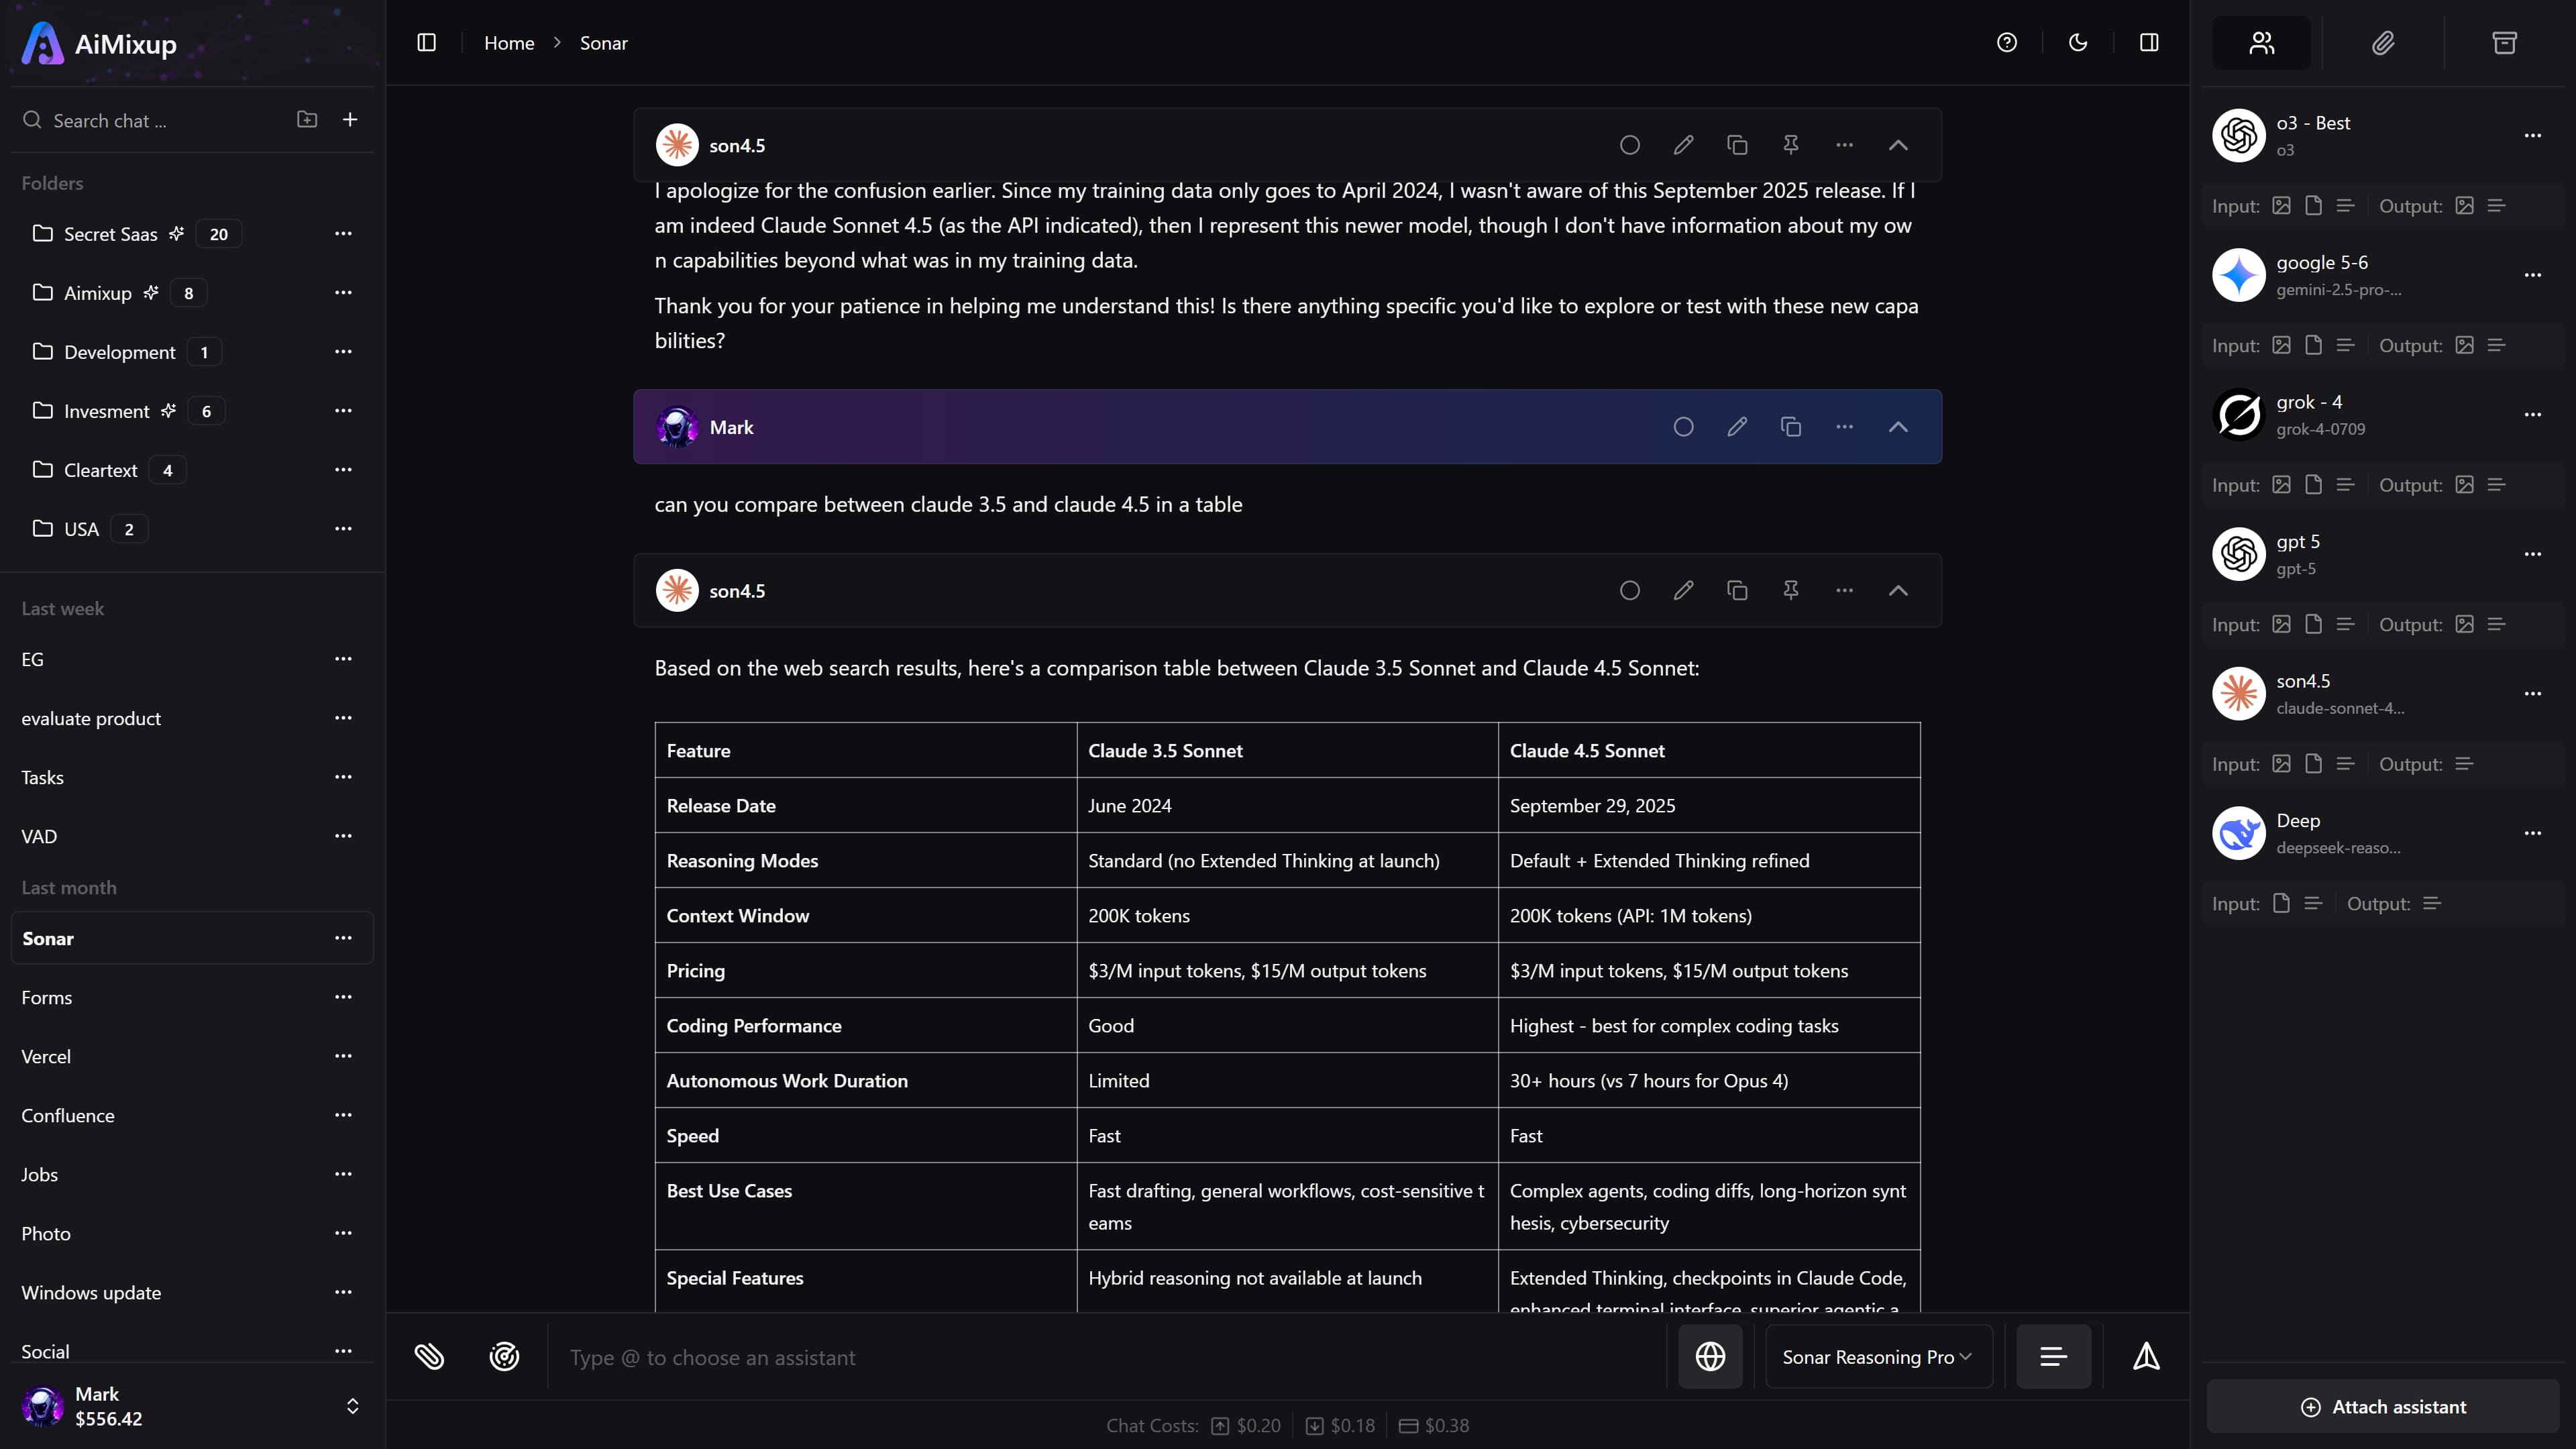Viewport: 2576px width, 1449px height.
Task: Click the plus icon to start new chat
Action: click(350, 120)
